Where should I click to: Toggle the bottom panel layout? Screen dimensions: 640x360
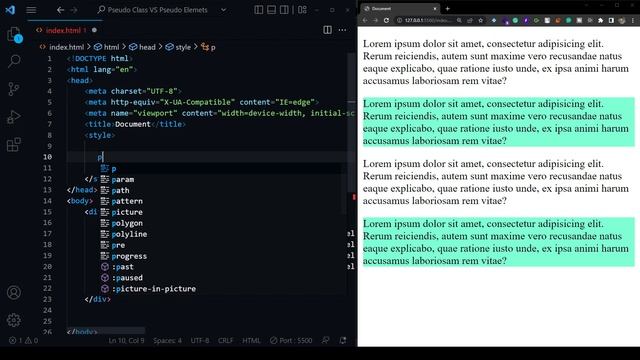pos(271,10)
